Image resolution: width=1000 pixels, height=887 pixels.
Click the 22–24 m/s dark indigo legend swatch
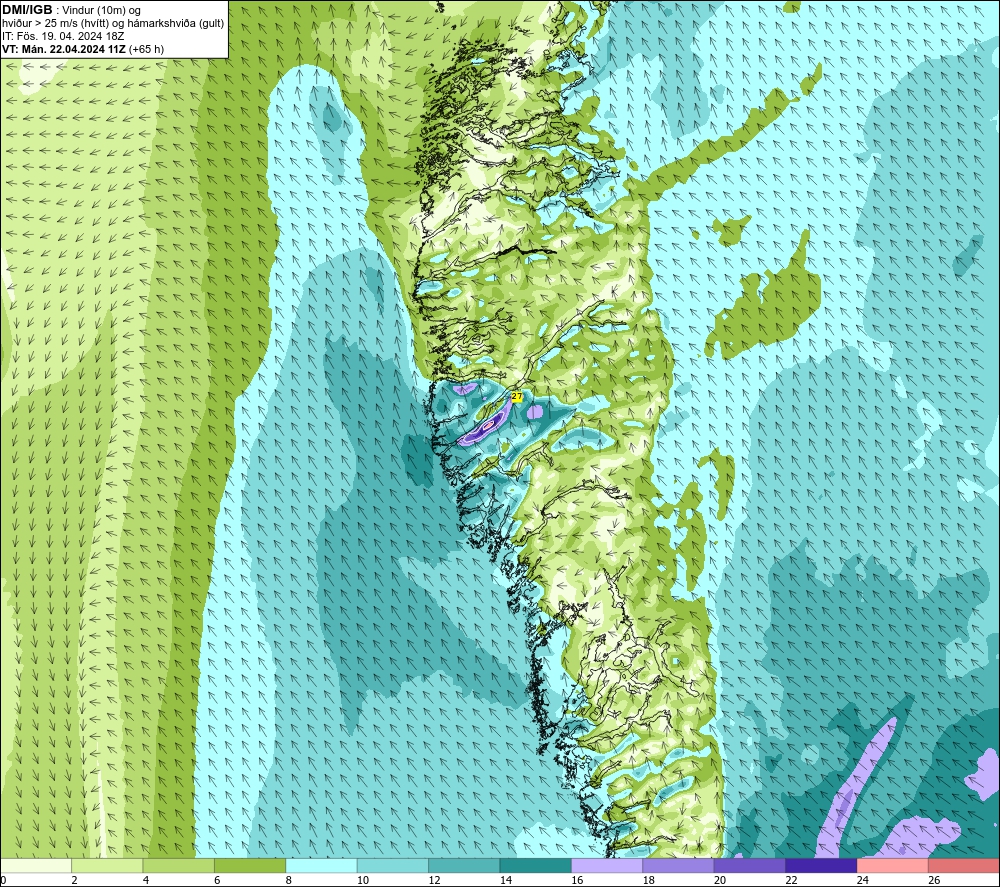pos(821,866)
